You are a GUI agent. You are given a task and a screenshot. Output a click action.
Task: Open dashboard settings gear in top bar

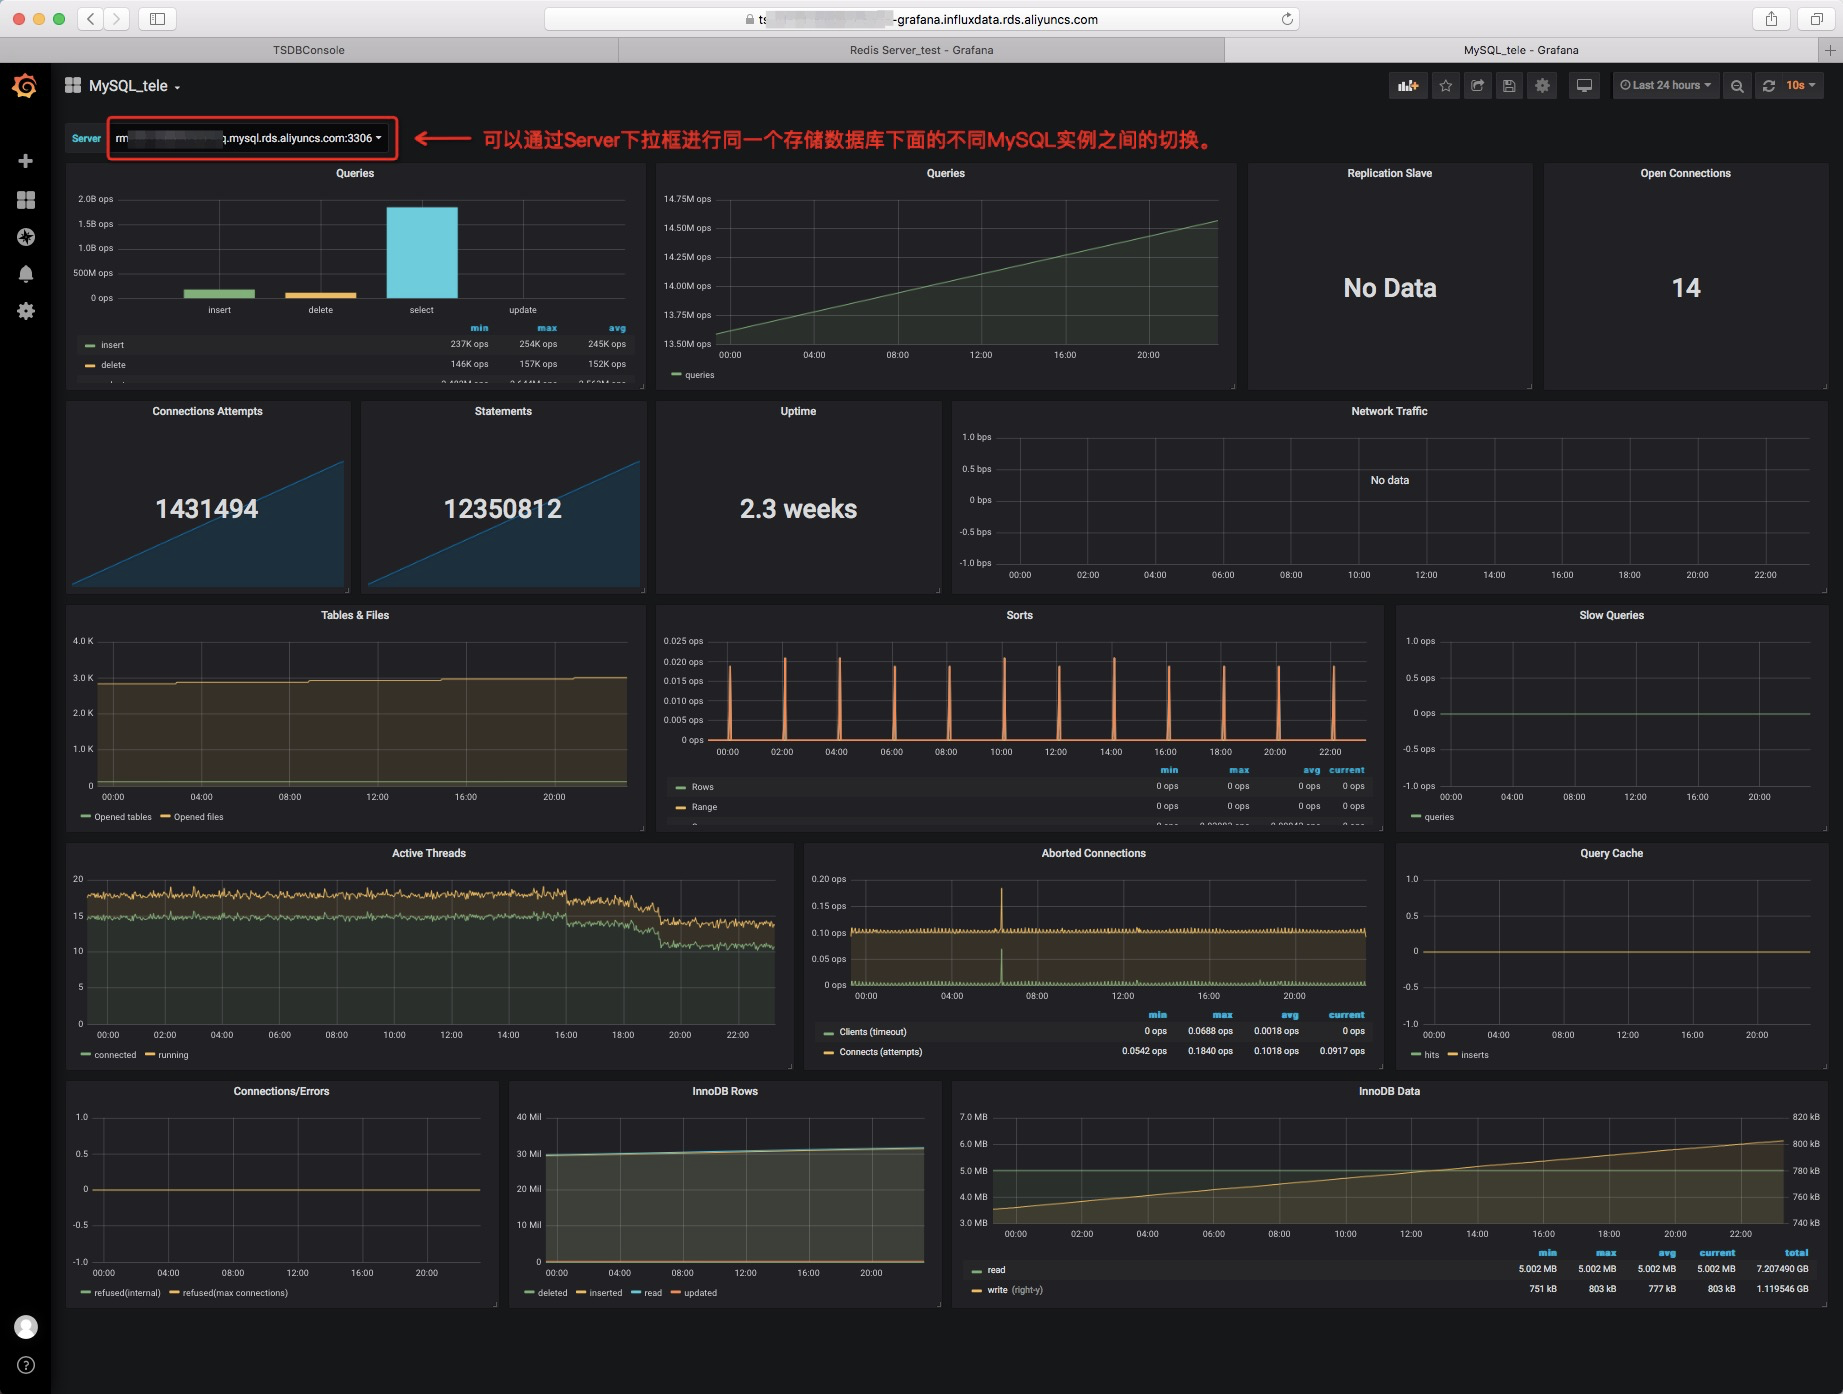coord(1542,86)
